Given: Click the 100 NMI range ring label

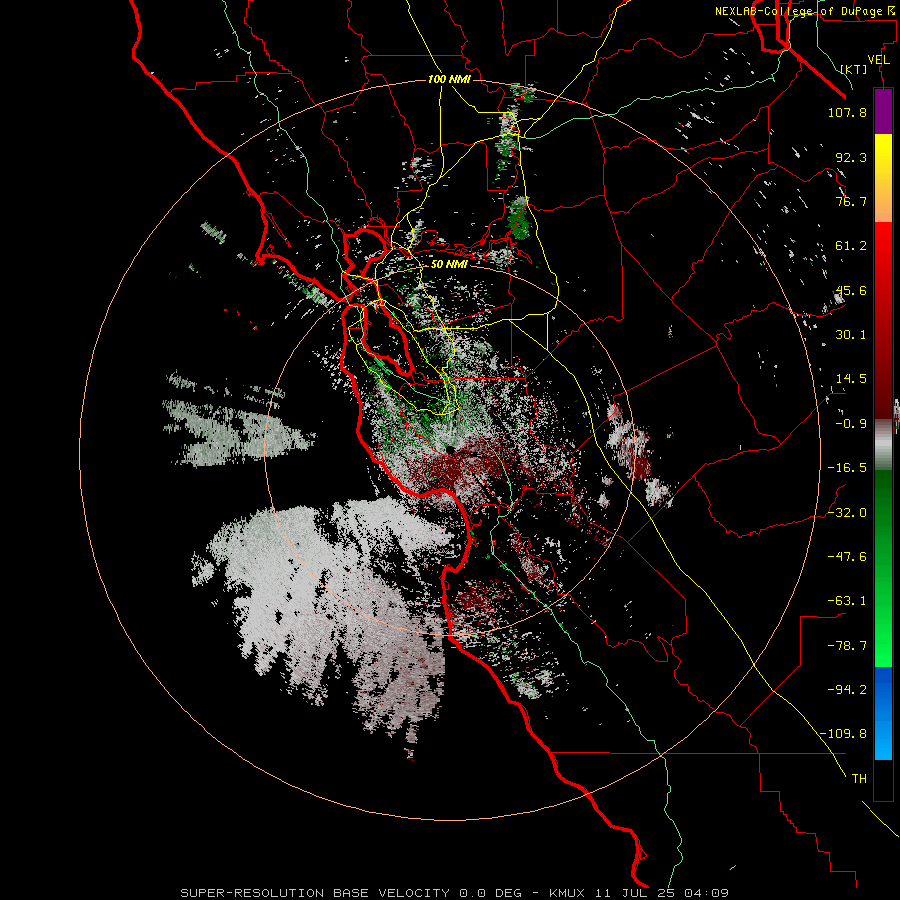Looking at the screenshot, I should (449, 79).
